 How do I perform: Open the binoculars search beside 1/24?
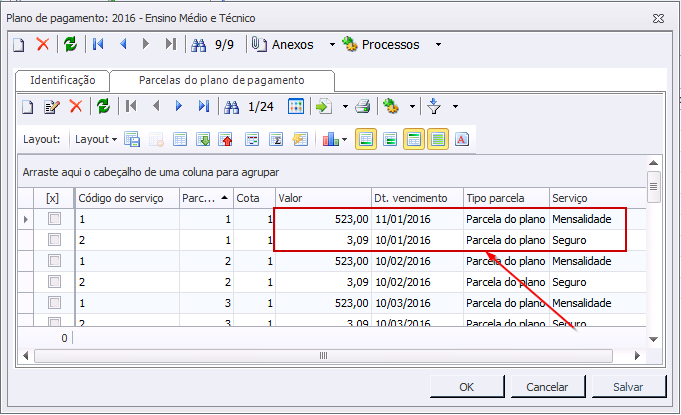232,107
